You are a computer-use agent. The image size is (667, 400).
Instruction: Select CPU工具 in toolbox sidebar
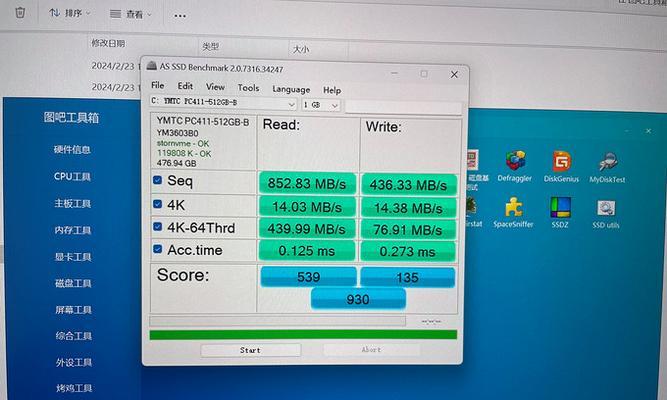72,177
